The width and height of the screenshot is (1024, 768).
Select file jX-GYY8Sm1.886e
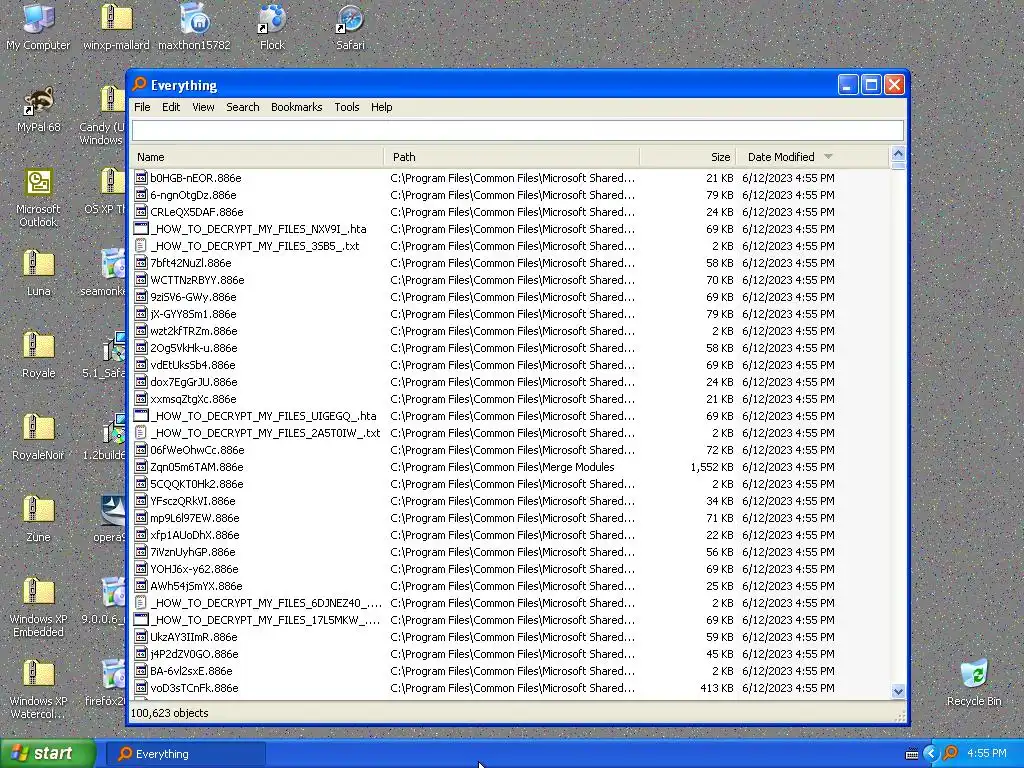coord(193,313)
